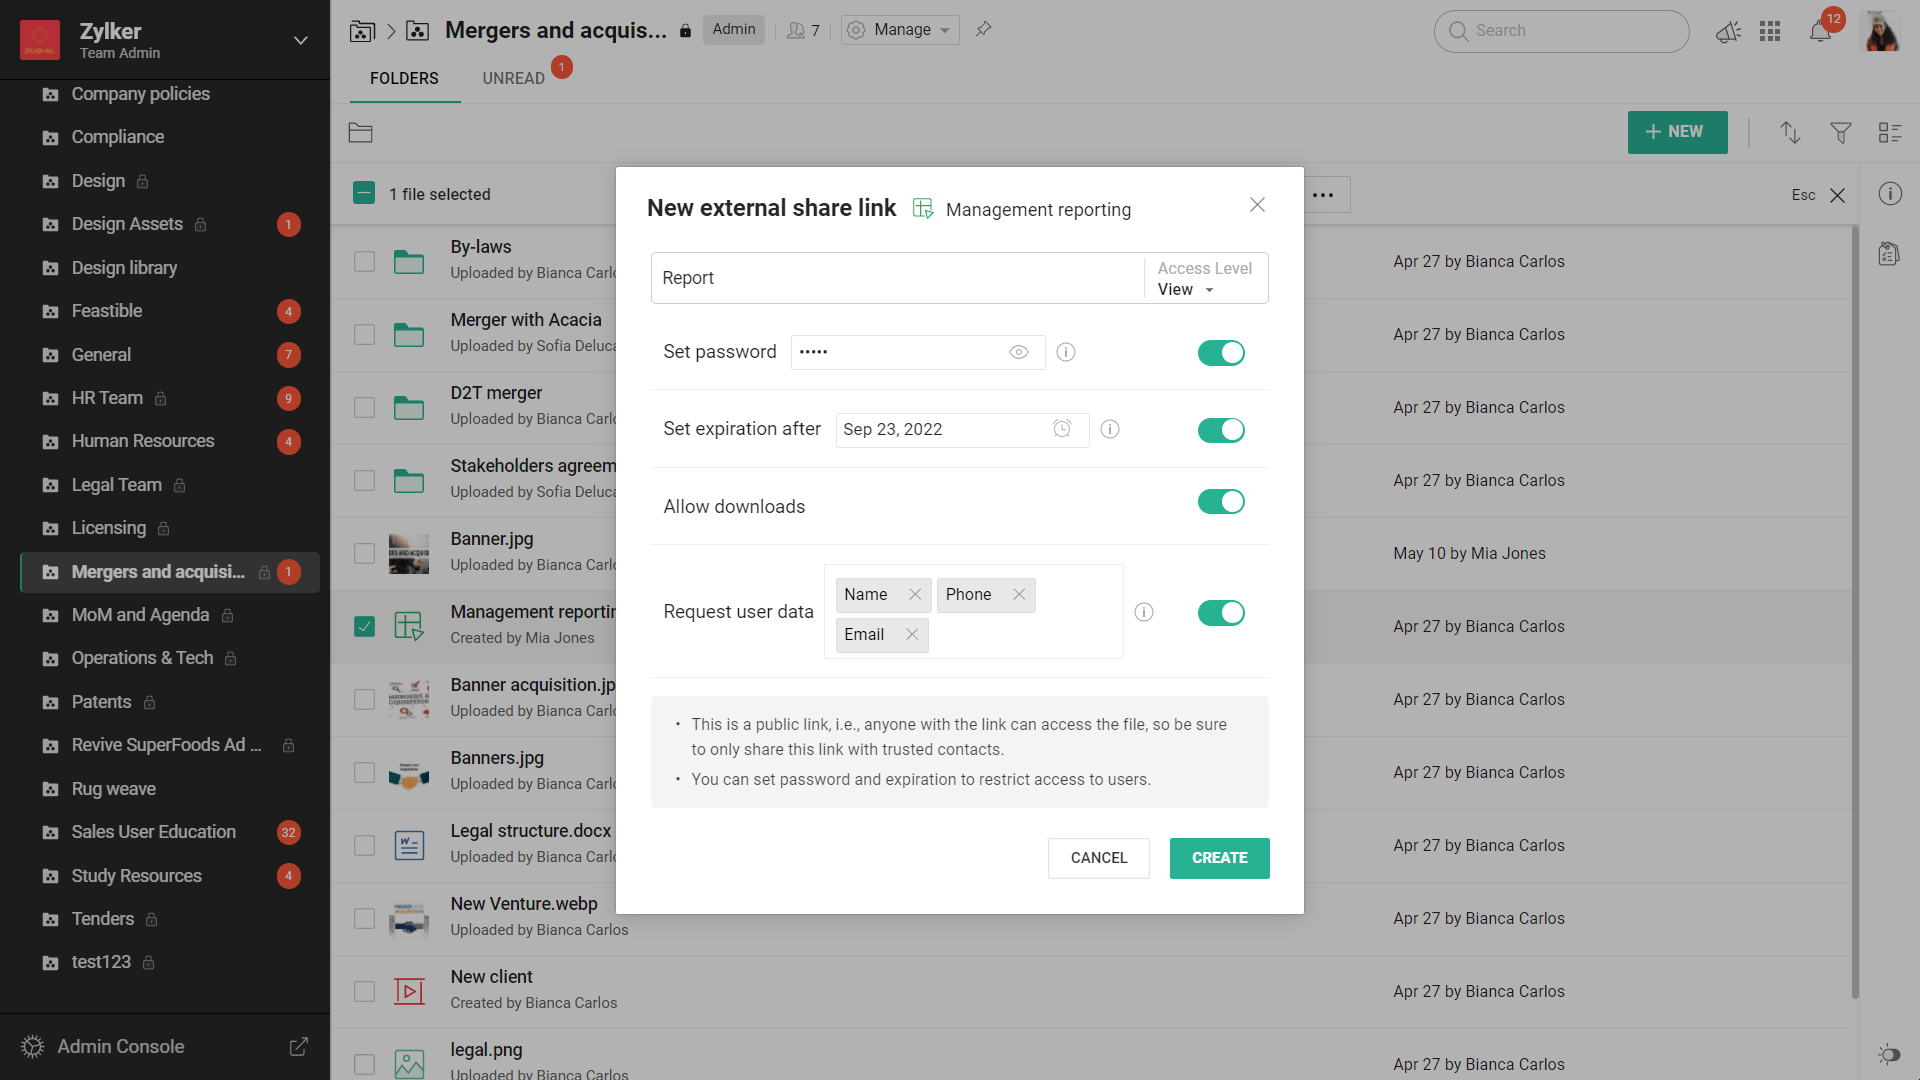Click the info icon beside password field

pyautogui.click(x=1066, y=352)
